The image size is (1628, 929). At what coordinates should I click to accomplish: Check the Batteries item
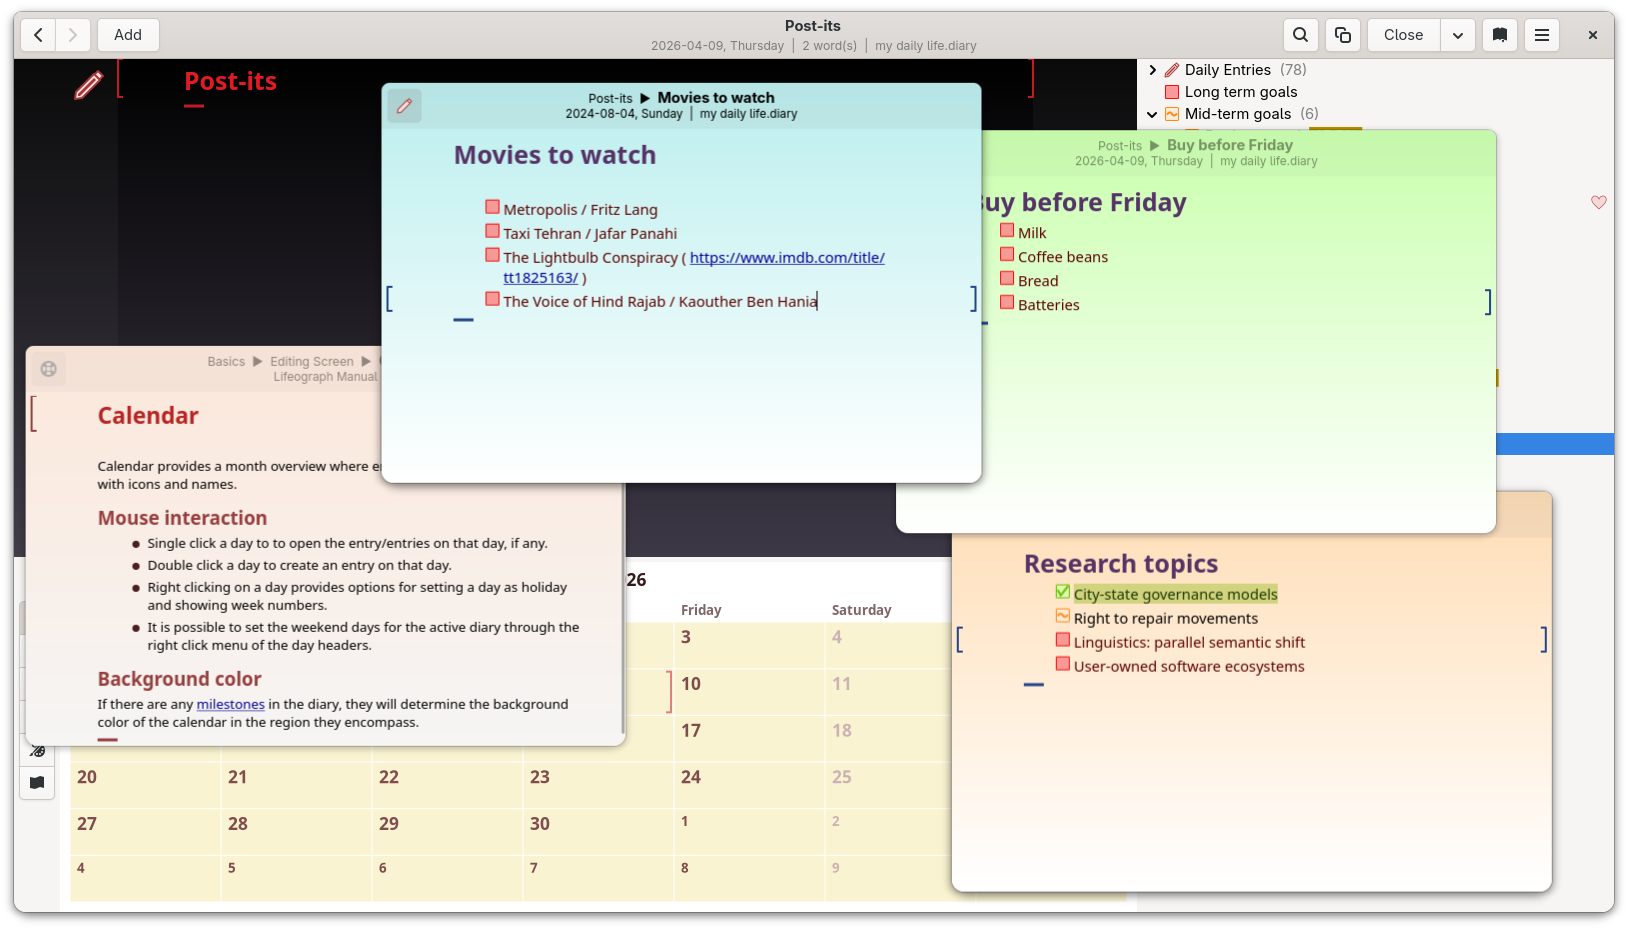tap(1007, 302)
